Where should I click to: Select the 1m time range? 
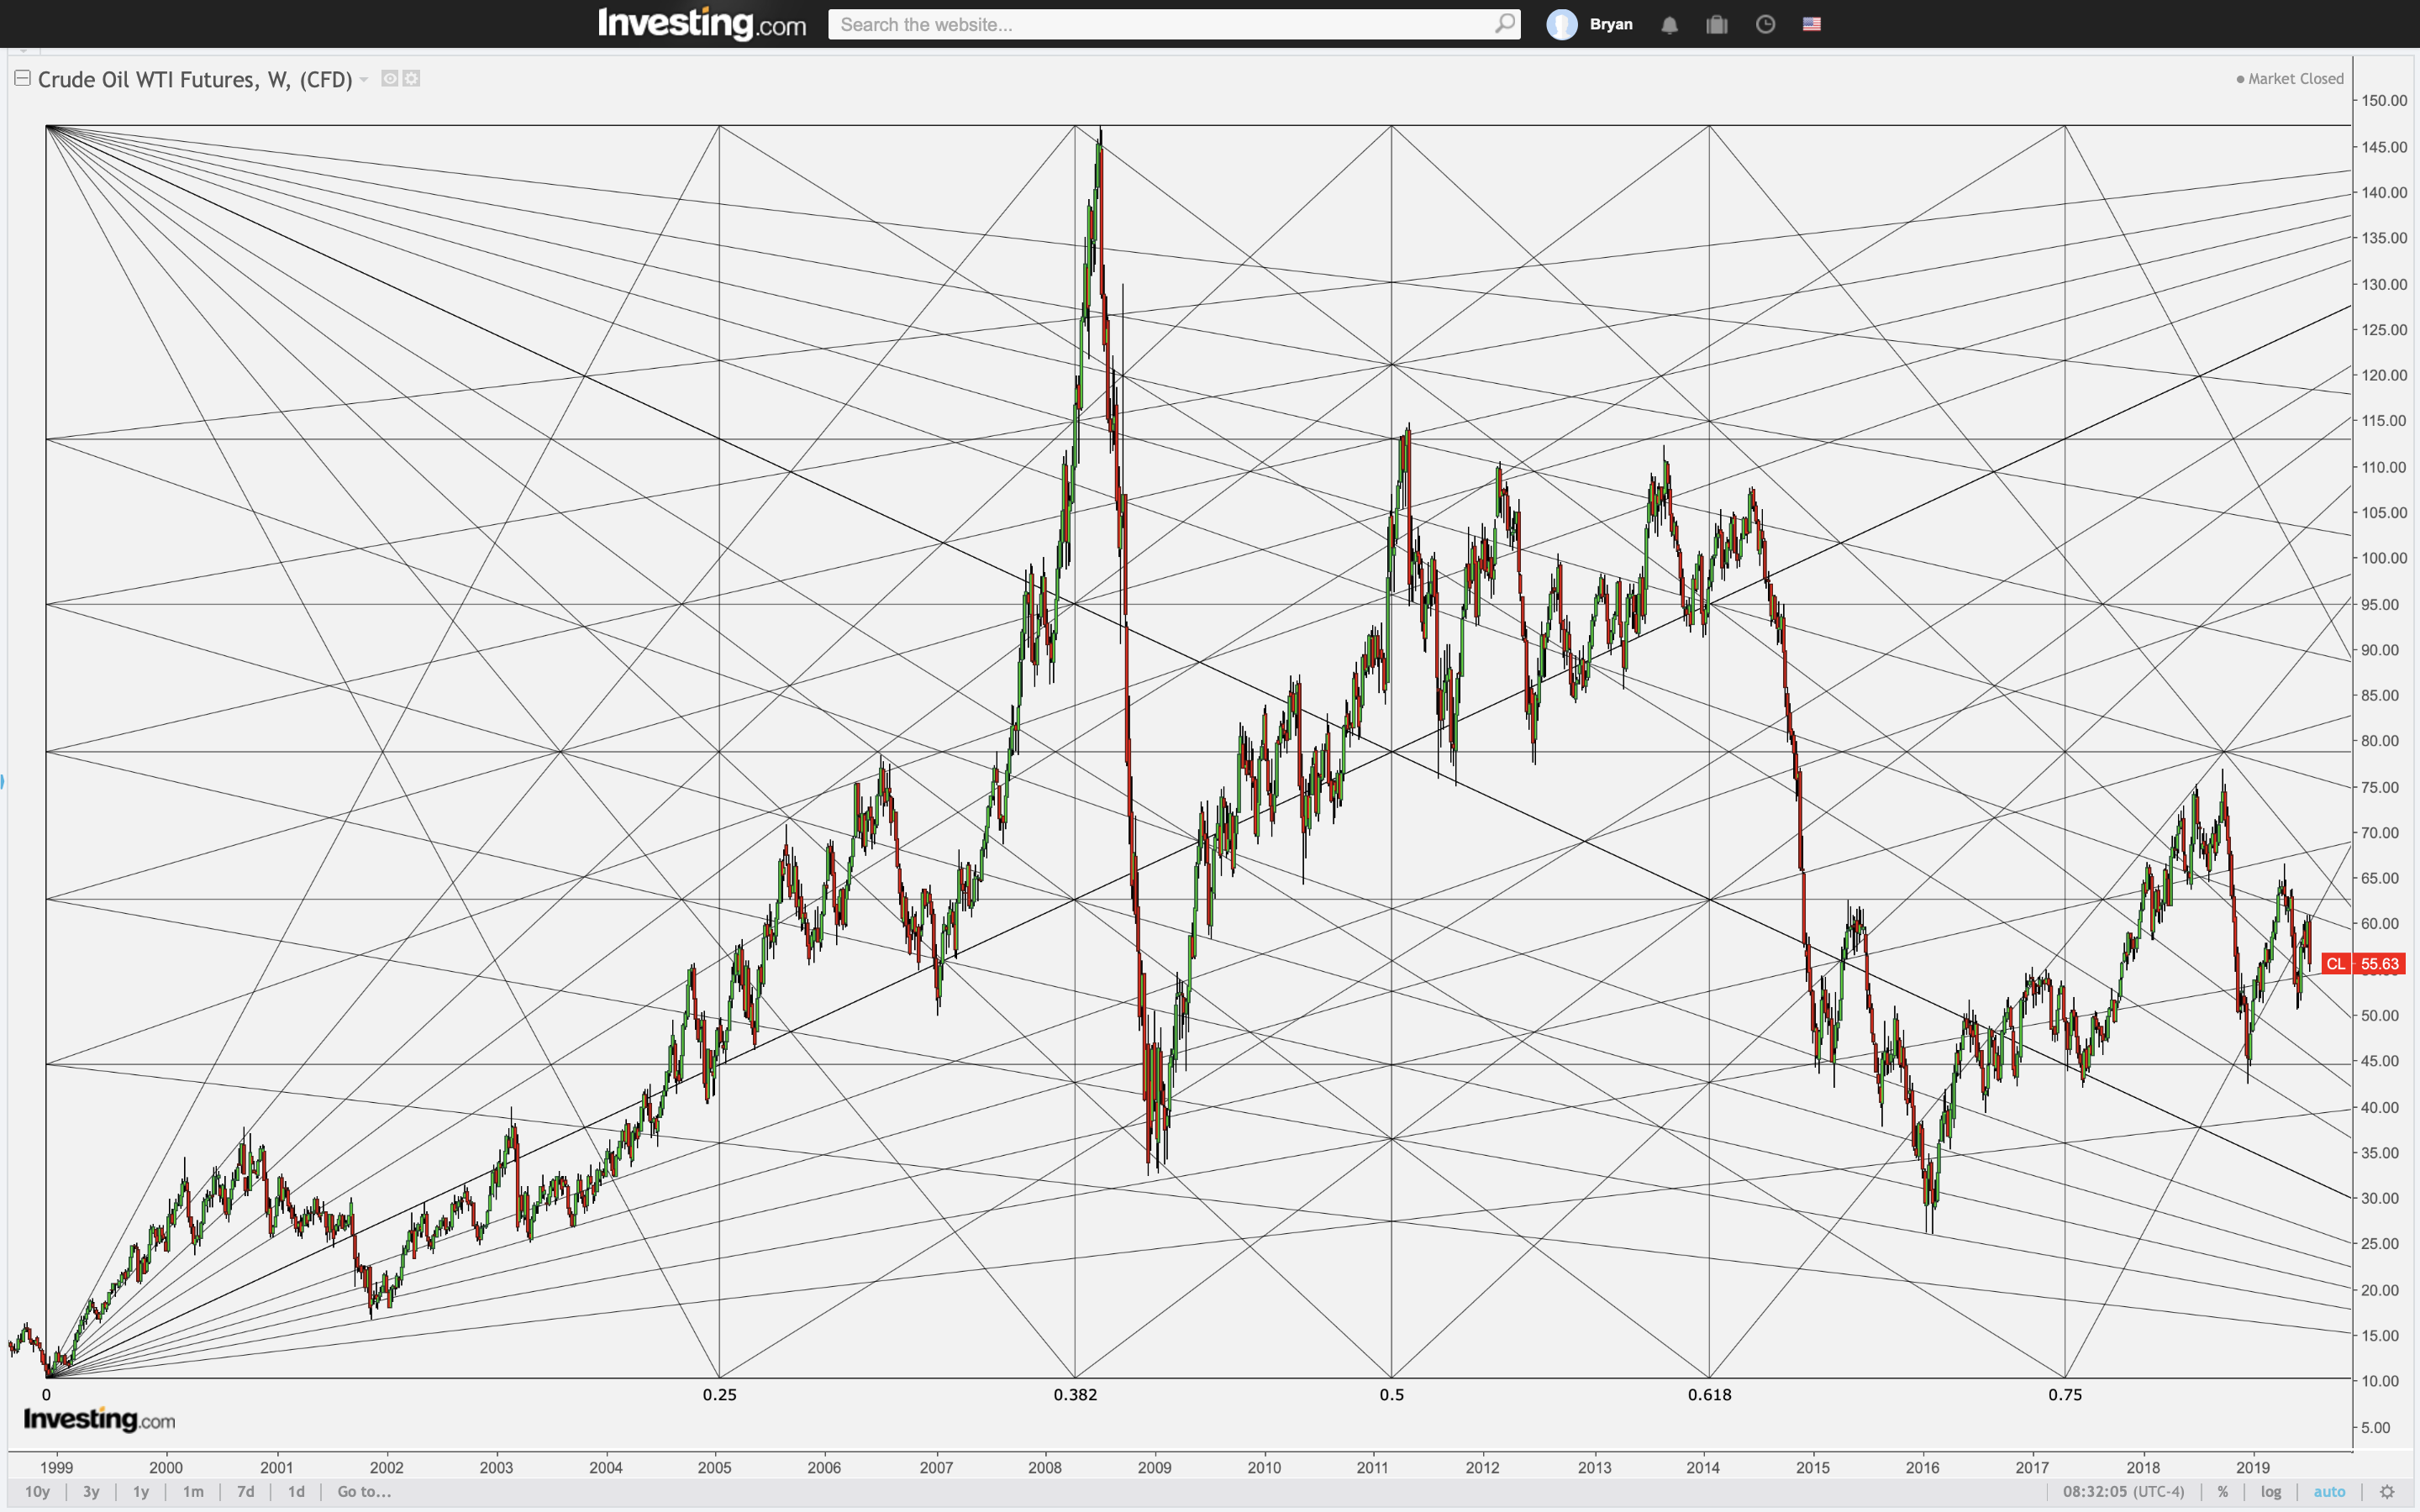(193, 1491)
